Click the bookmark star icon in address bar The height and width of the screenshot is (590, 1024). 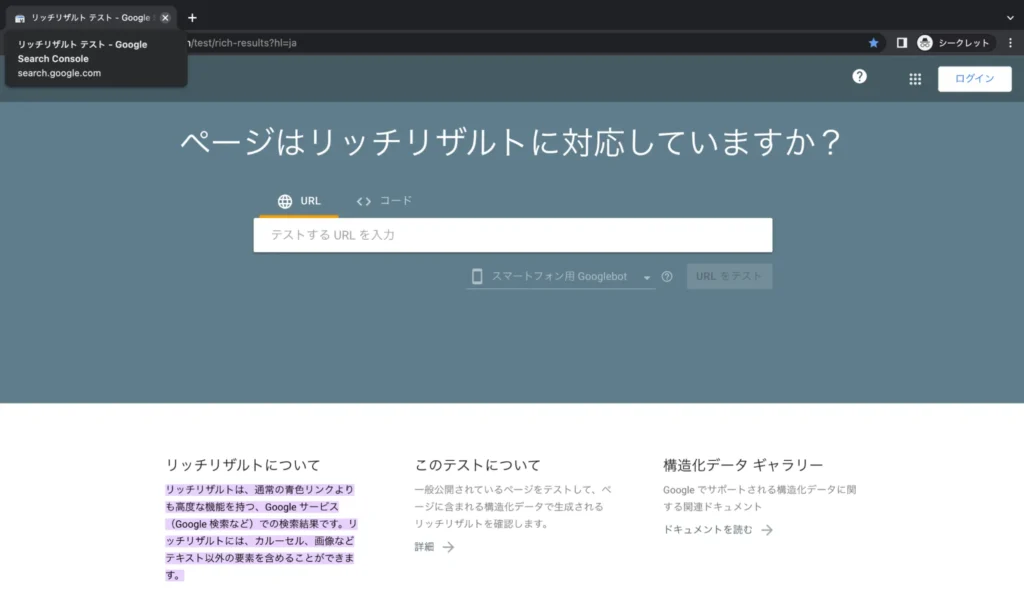(873, 43)
